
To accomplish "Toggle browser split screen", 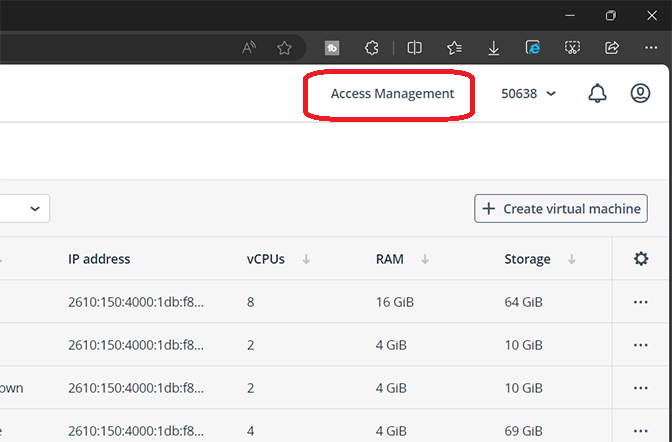I will 414,48.
